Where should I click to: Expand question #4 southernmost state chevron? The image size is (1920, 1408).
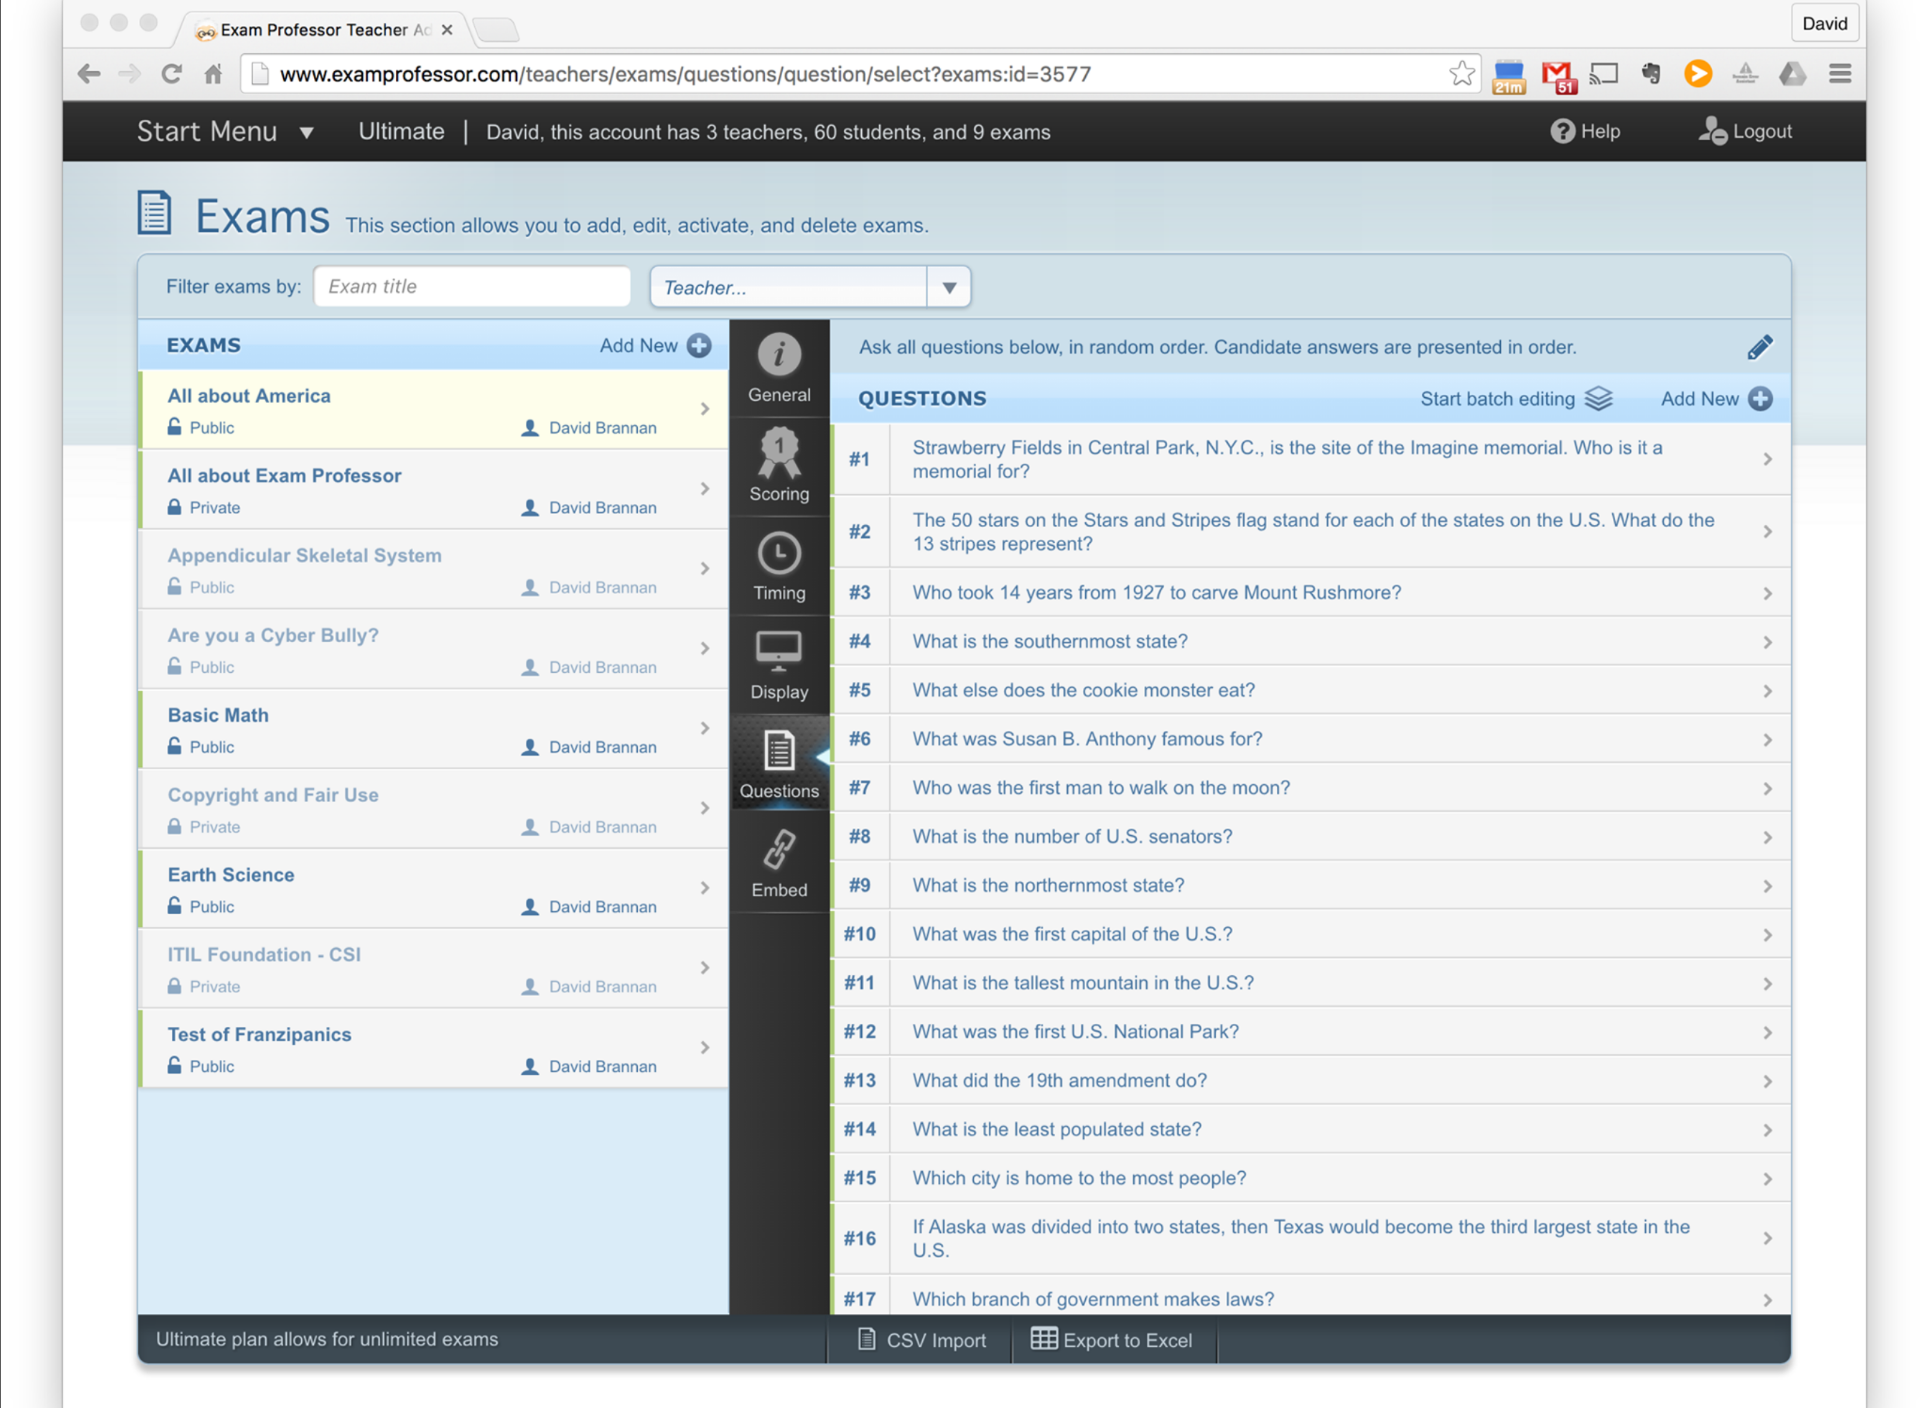point(1767,642)
